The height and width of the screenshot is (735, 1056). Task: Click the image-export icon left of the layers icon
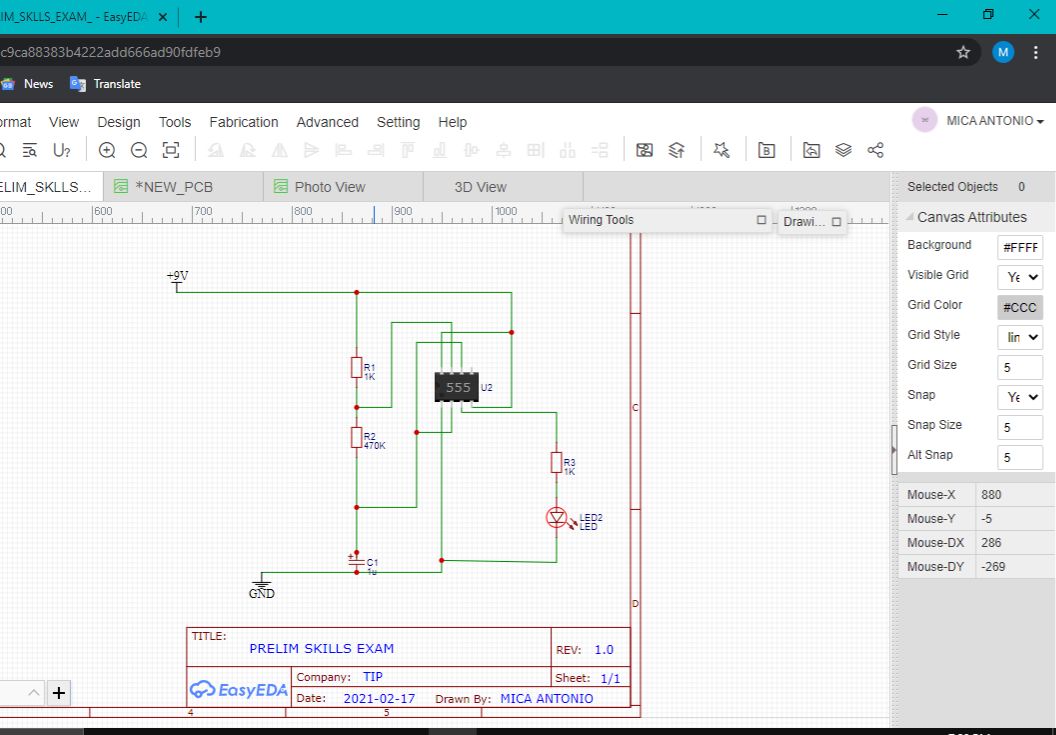[811, 149]
